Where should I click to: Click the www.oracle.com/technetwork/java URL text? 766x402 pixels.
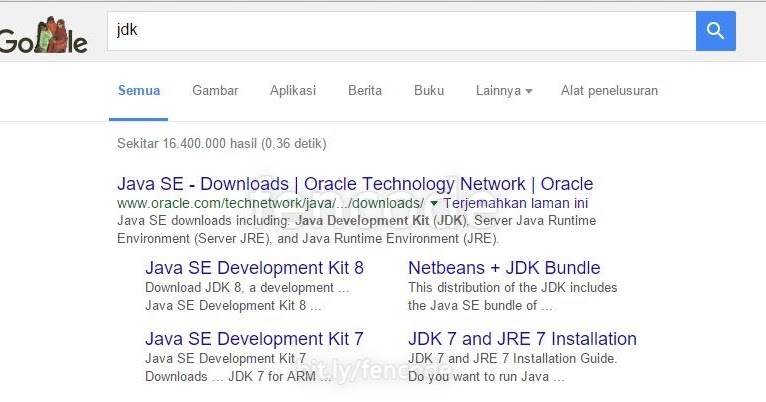point(271,203)
